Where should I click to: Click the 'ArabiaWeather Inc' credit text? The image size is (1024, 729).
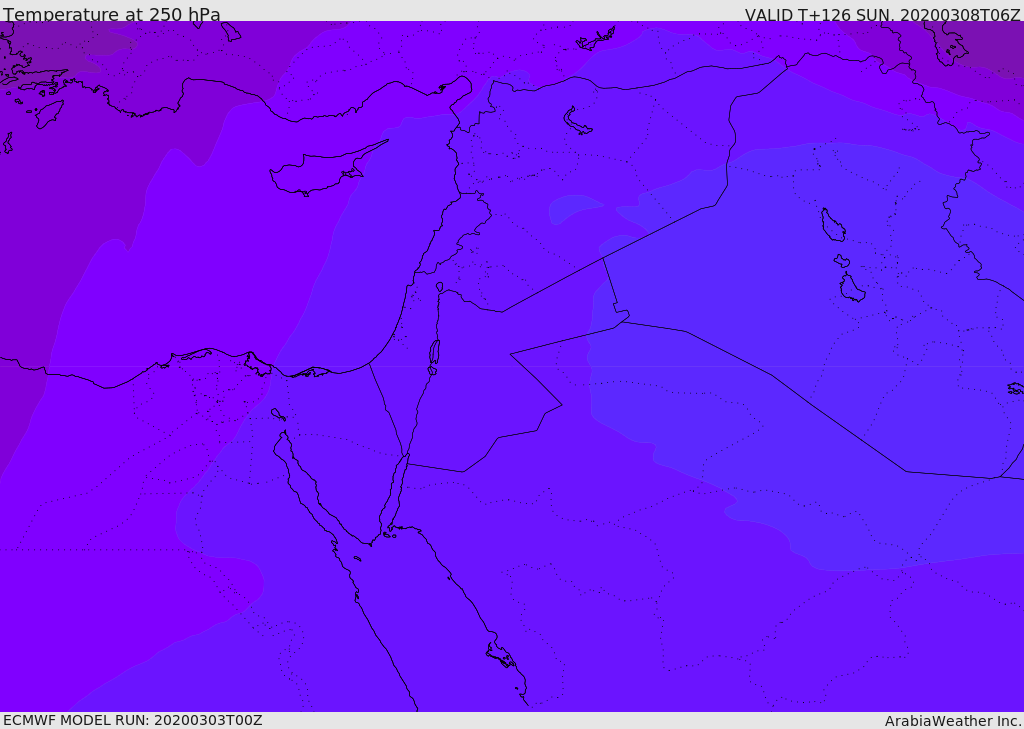[952, 721]
